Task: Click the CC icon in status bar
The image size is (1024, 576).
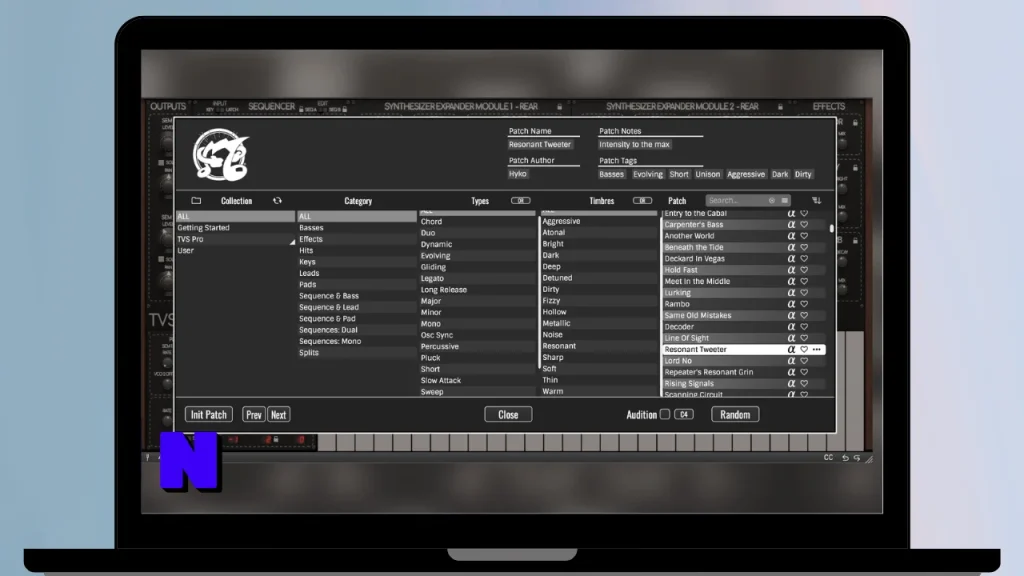Action: (828, 458)
